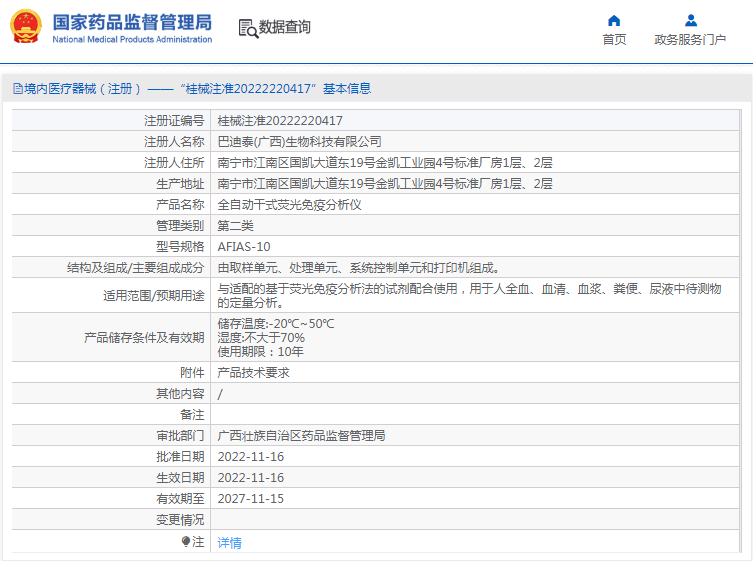Click the 附件 row label
The image size is (753, 561).
(x=192, y=373)
